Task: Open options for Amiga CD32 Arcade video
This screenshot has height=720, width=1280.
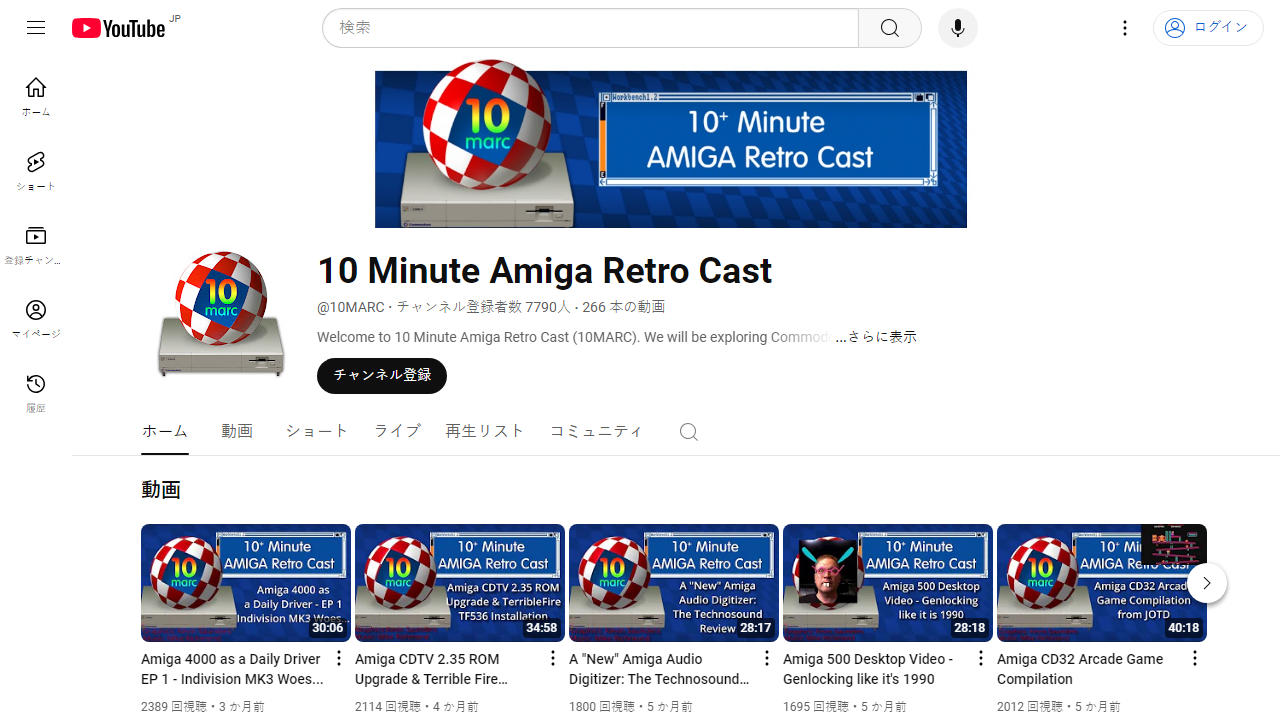Action: [1195, 658]
